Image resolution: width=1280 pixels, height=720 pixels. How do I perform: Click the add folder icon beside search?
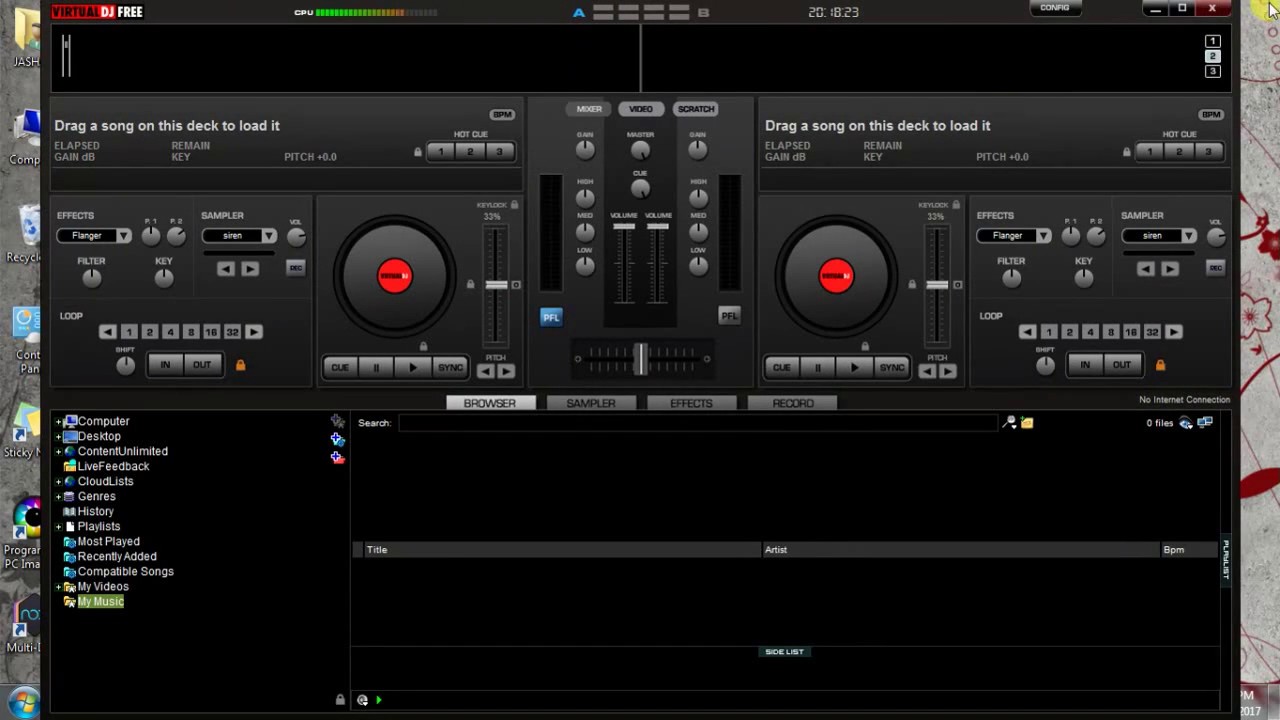(x=1027, y=423)
